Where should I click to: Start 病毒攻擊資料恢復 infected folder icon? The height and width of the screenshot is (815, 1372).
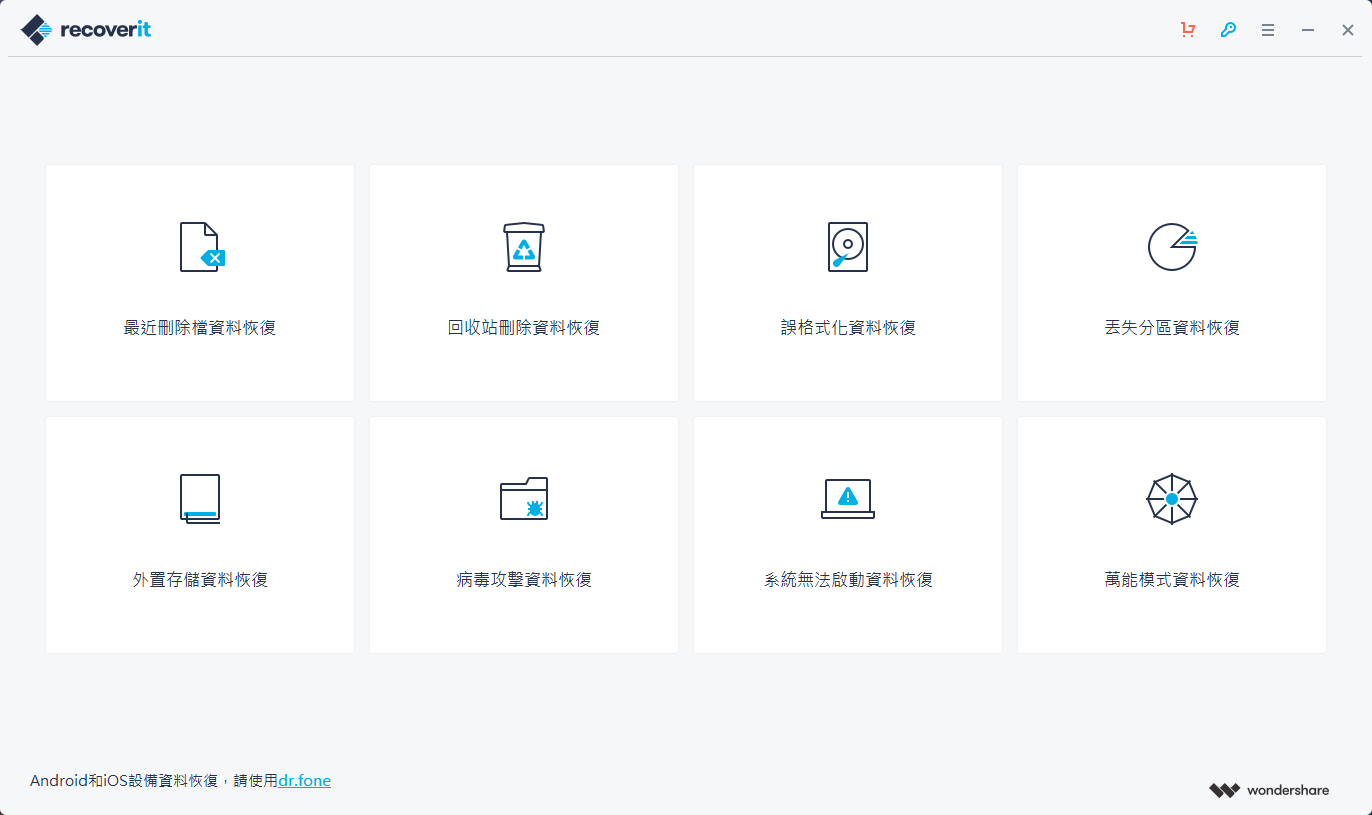tap(523, 499)
